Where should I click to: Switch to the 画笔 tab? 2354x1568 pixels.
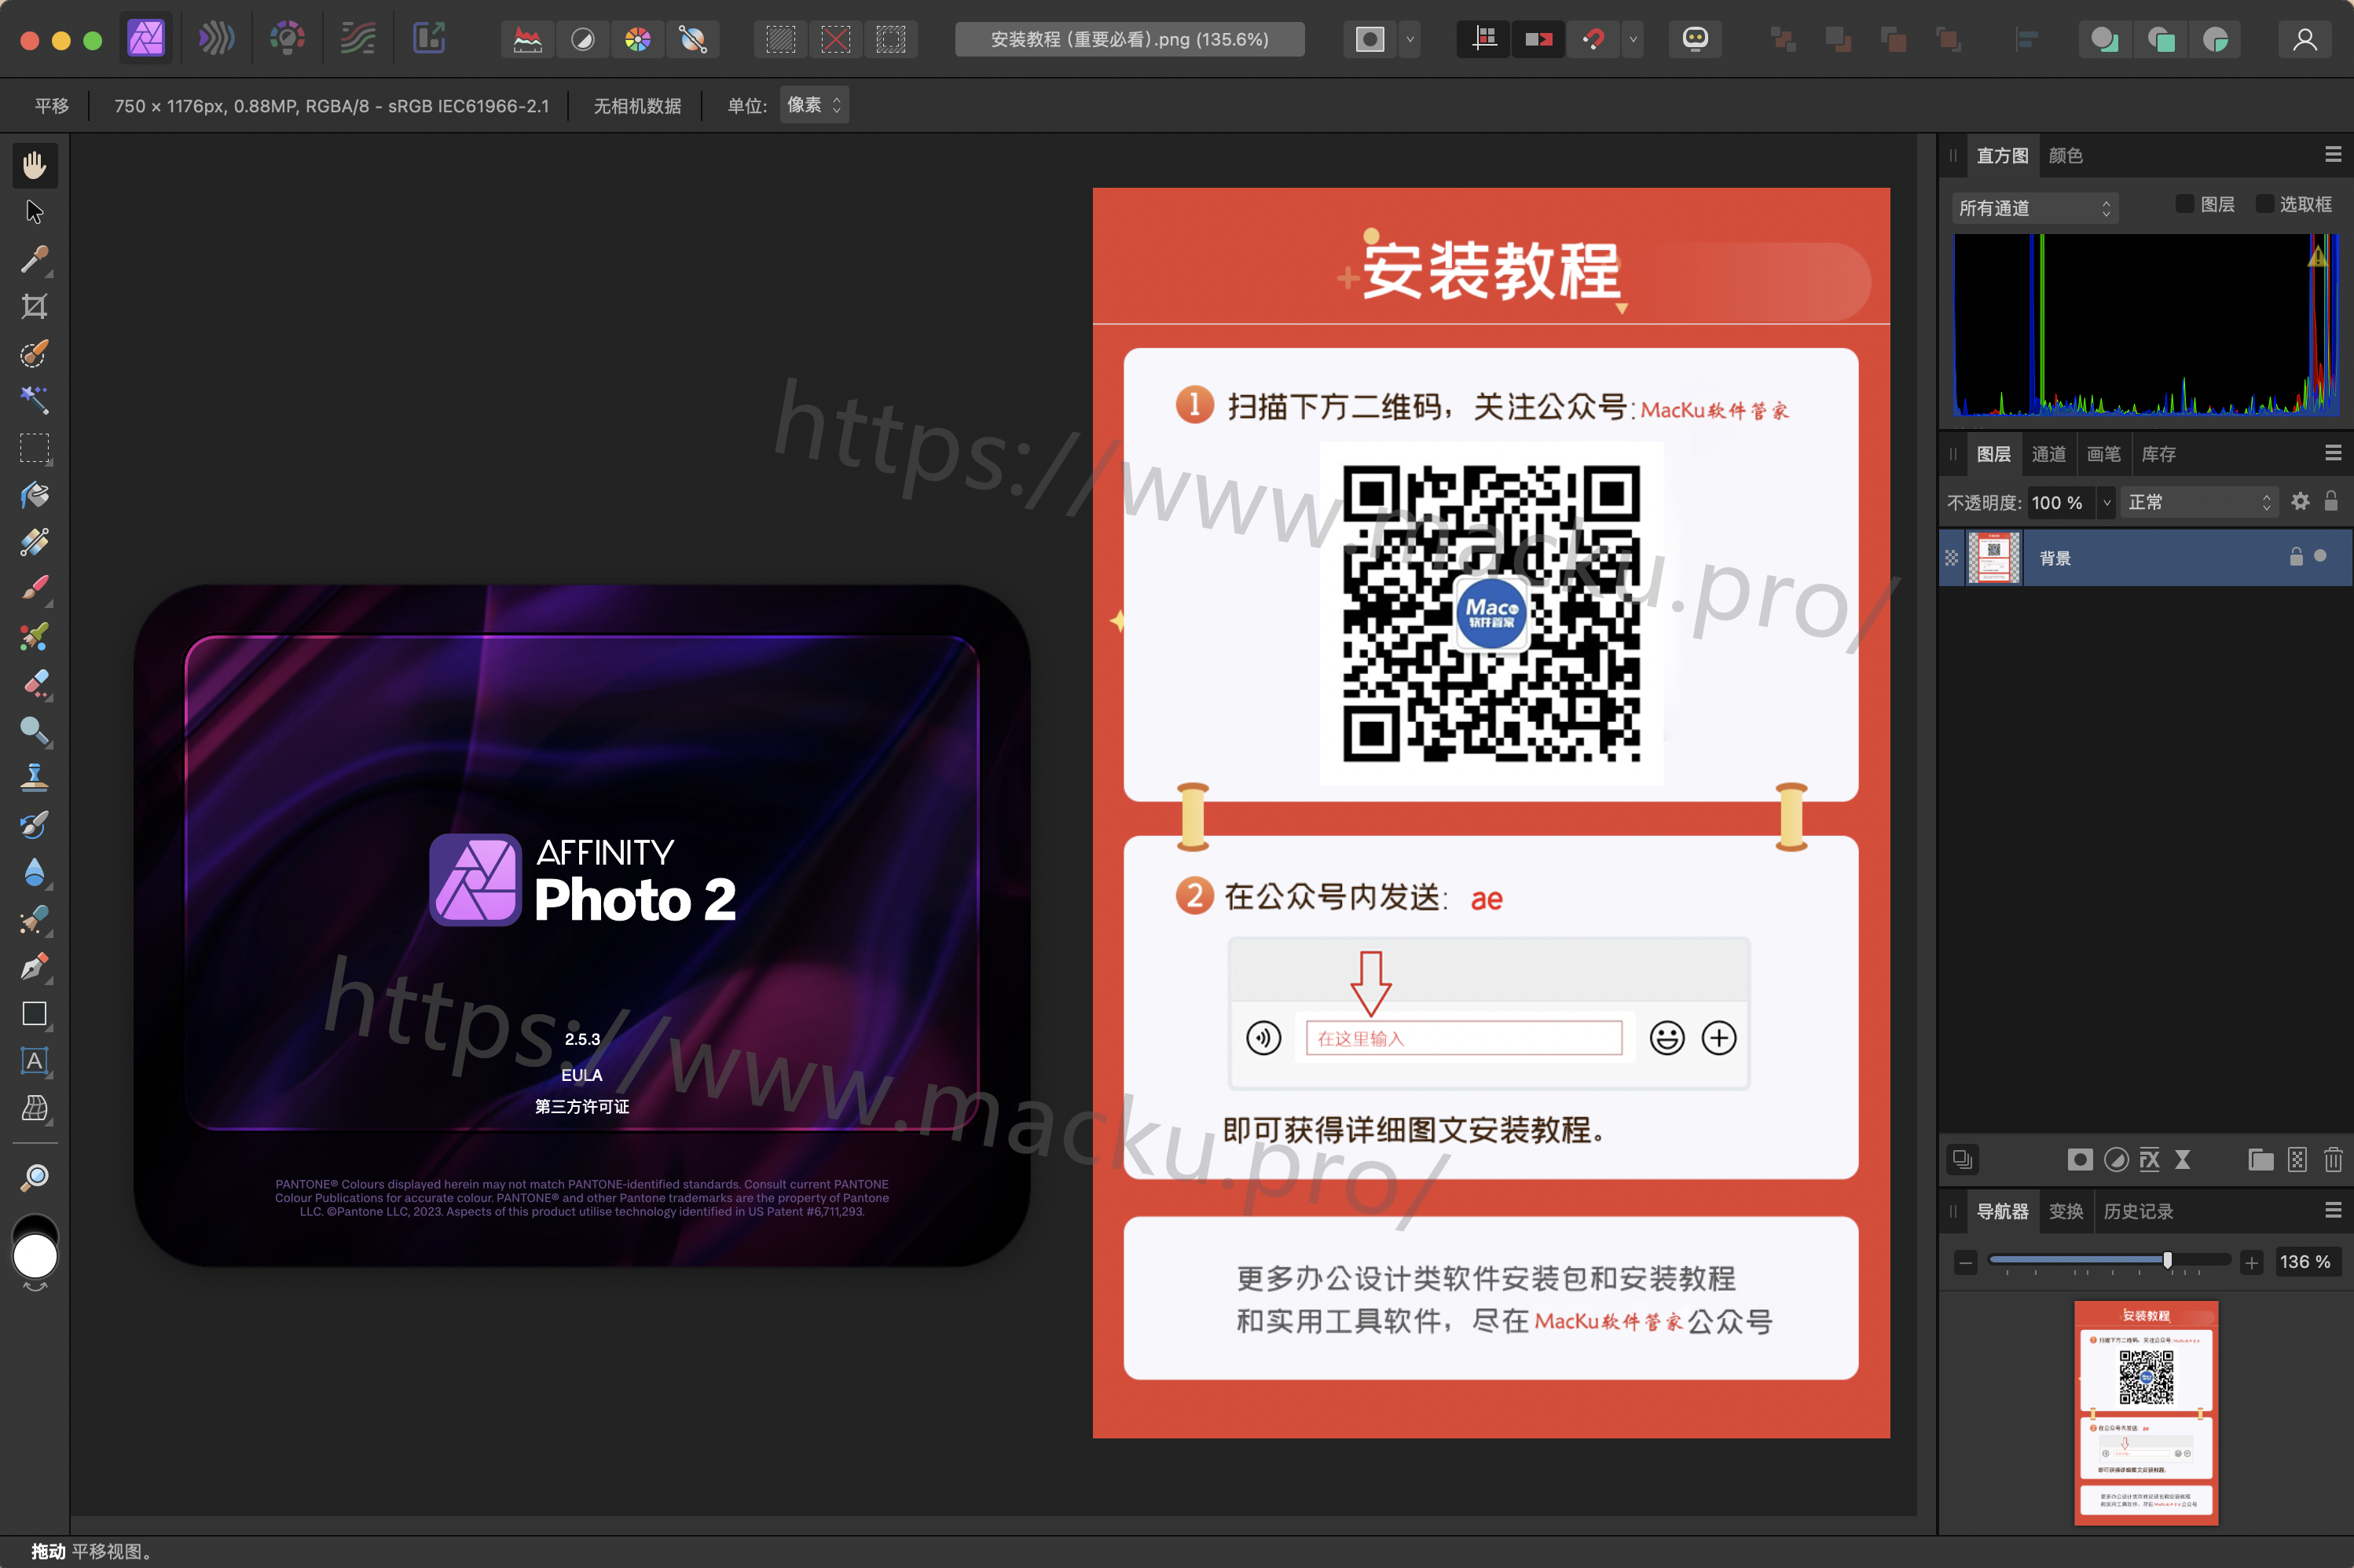click(2104, 454)
